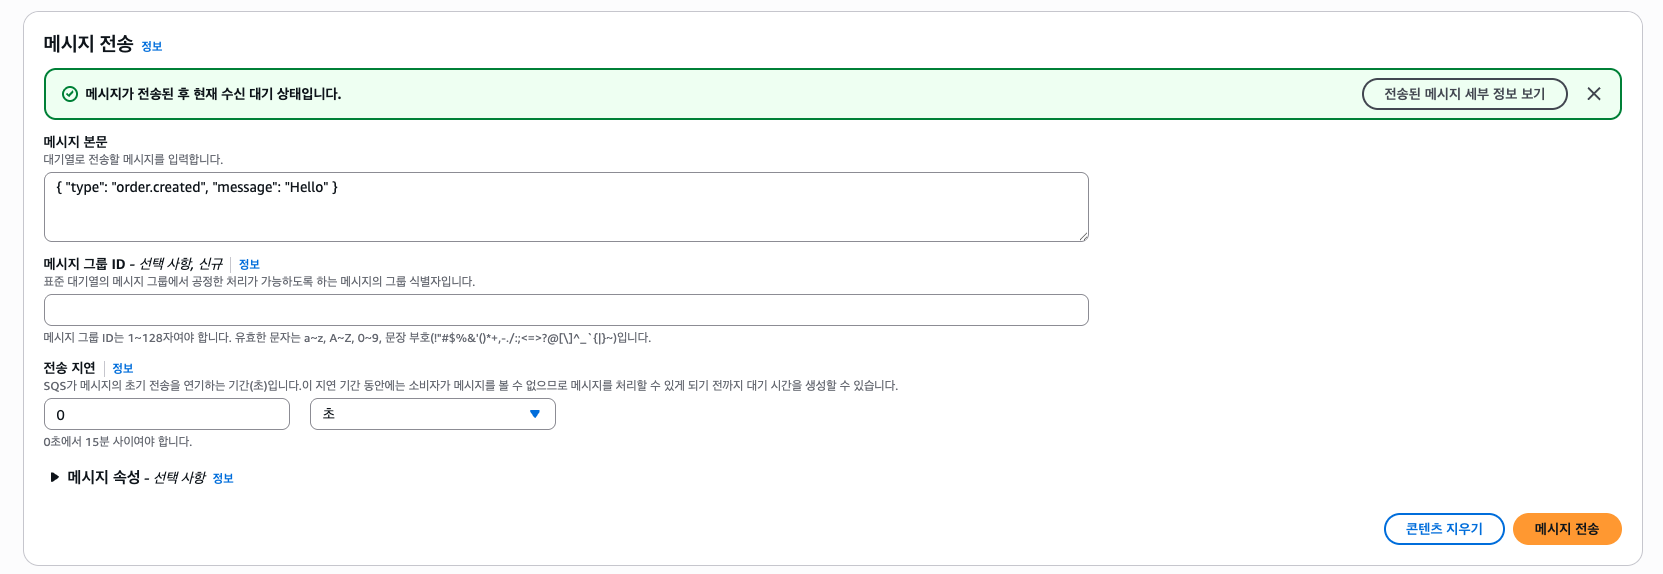Click the empty 메시지 그룹 ID field
This screenshot has width=1663, height=574.
(566, 310)
